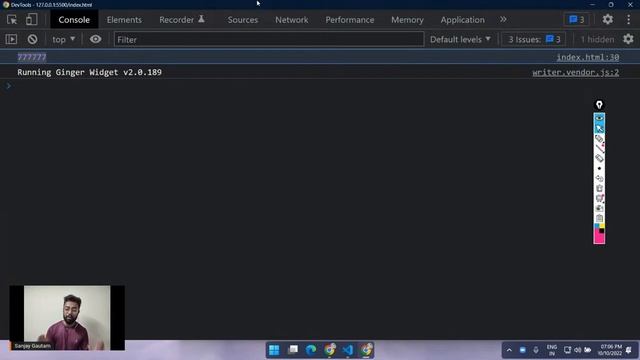
Task: Open the volume tray icon
Action: (x=577, y=350)
